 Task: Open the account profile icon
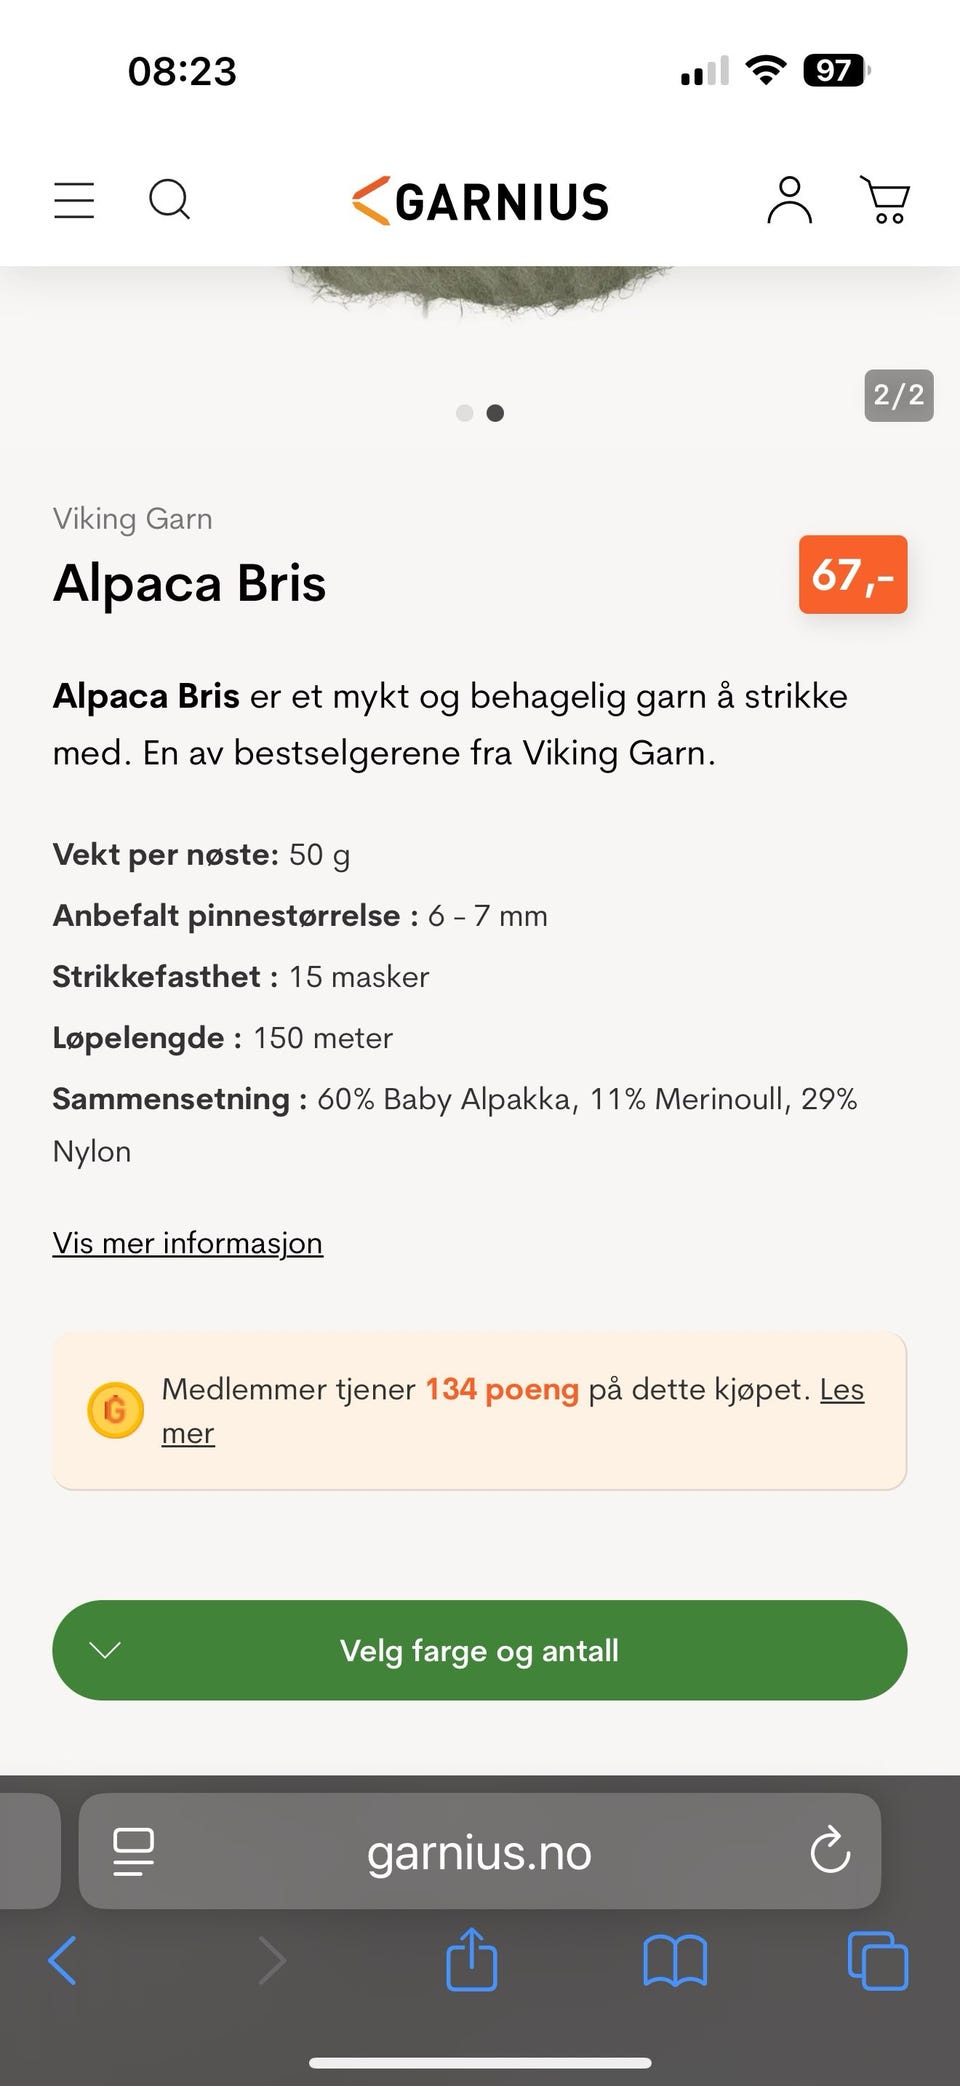(x=789, y=200)
